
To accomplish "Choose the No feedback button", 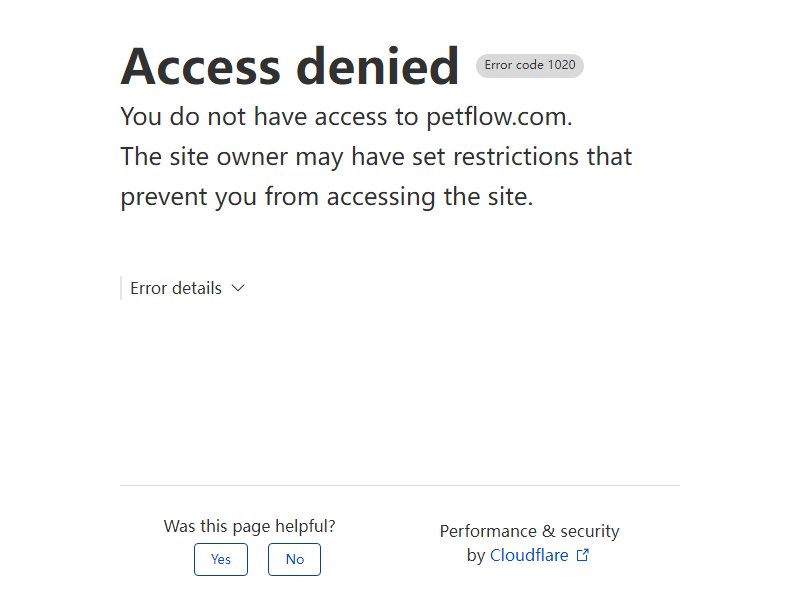I will 294,559.
